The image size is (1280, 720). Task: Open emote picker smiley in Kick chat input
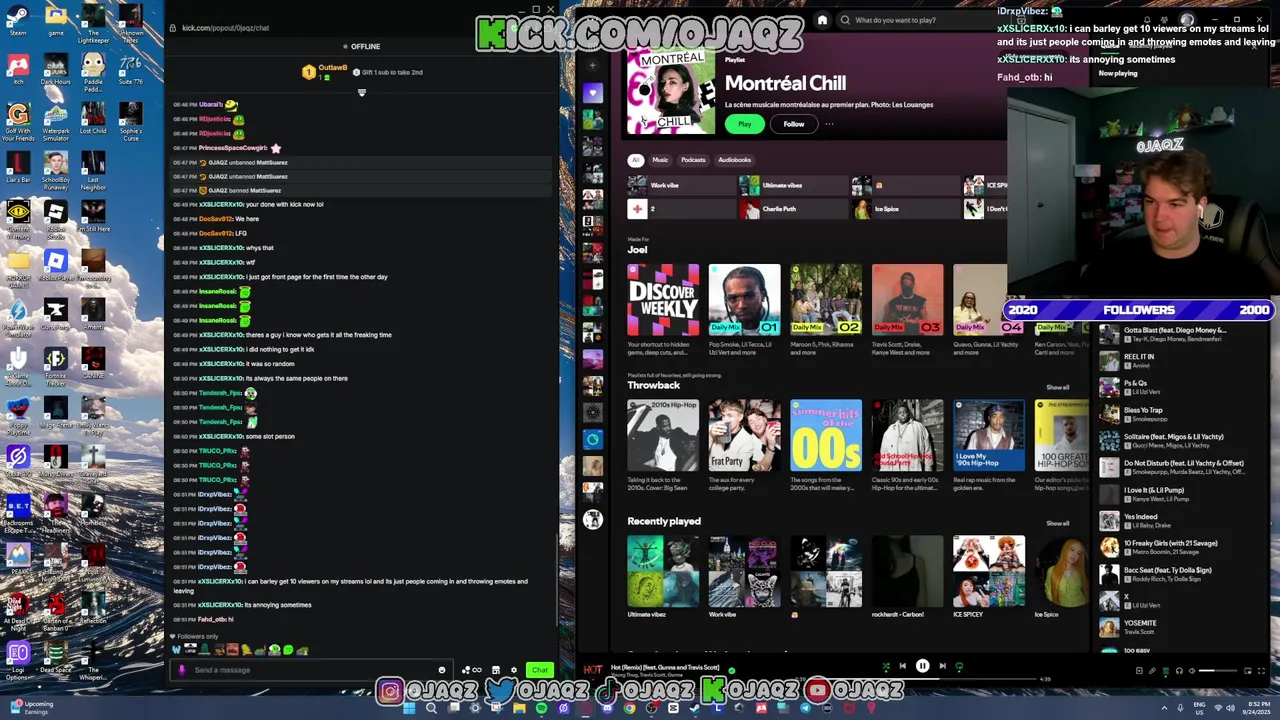(442, 670)
